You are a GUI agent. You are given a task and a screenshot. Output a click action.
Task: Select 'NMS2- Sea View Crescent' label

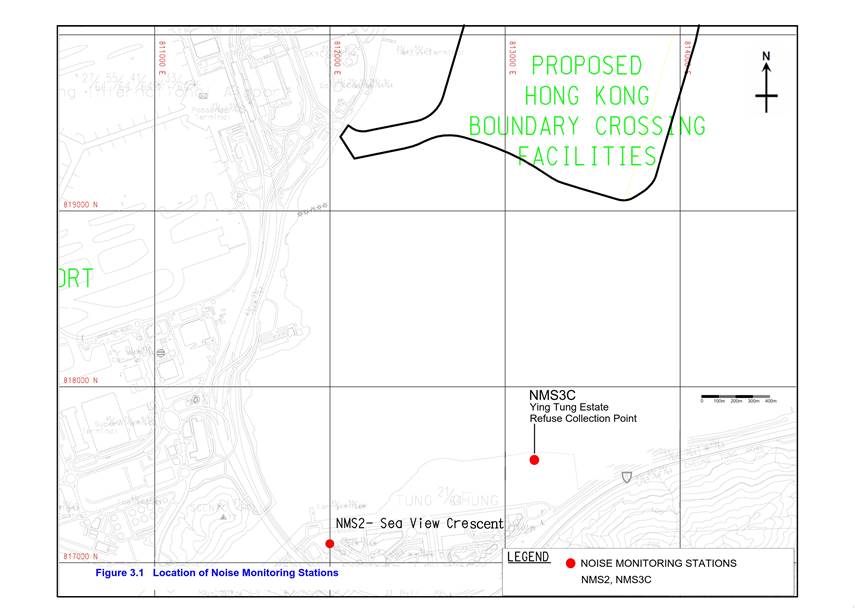click(x=420, y=523)
